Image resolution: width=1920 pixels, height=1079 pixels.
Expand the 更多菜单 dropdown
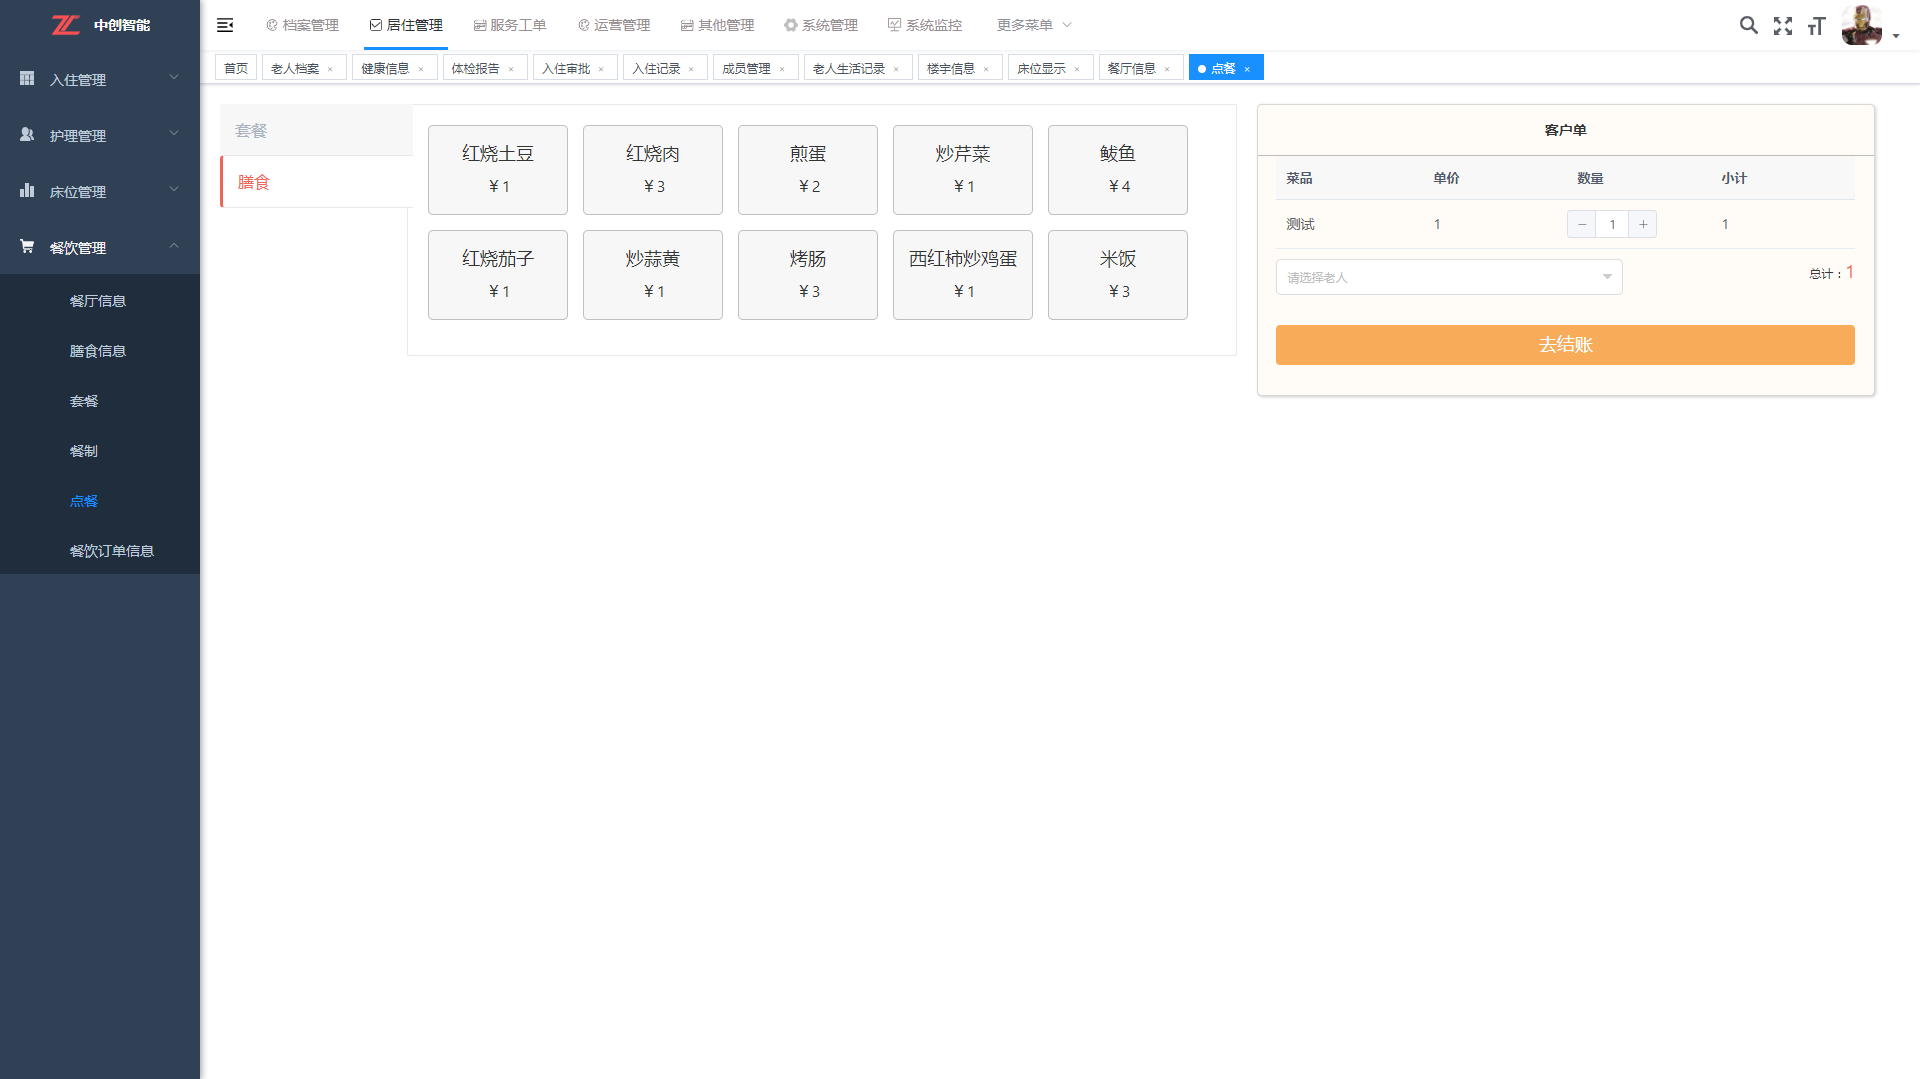point(1033,25)
